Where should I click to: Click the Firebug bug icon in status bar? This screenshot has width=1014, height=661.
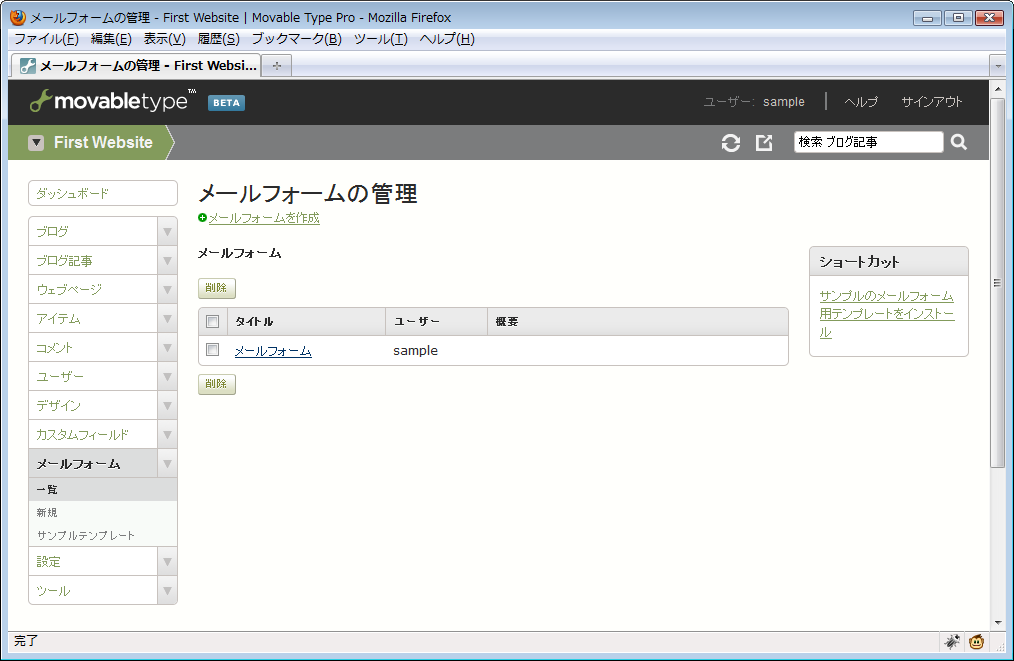click(952, 641)
